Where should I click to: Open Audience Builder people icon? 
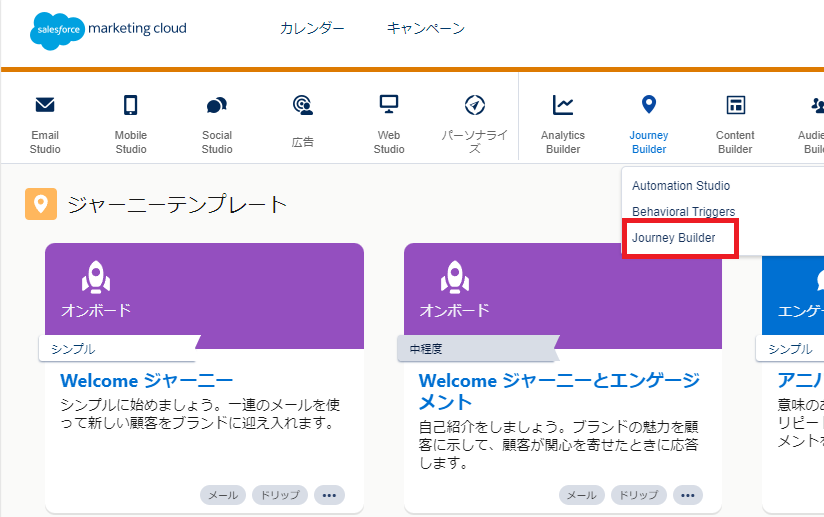(x=817, y=105)
